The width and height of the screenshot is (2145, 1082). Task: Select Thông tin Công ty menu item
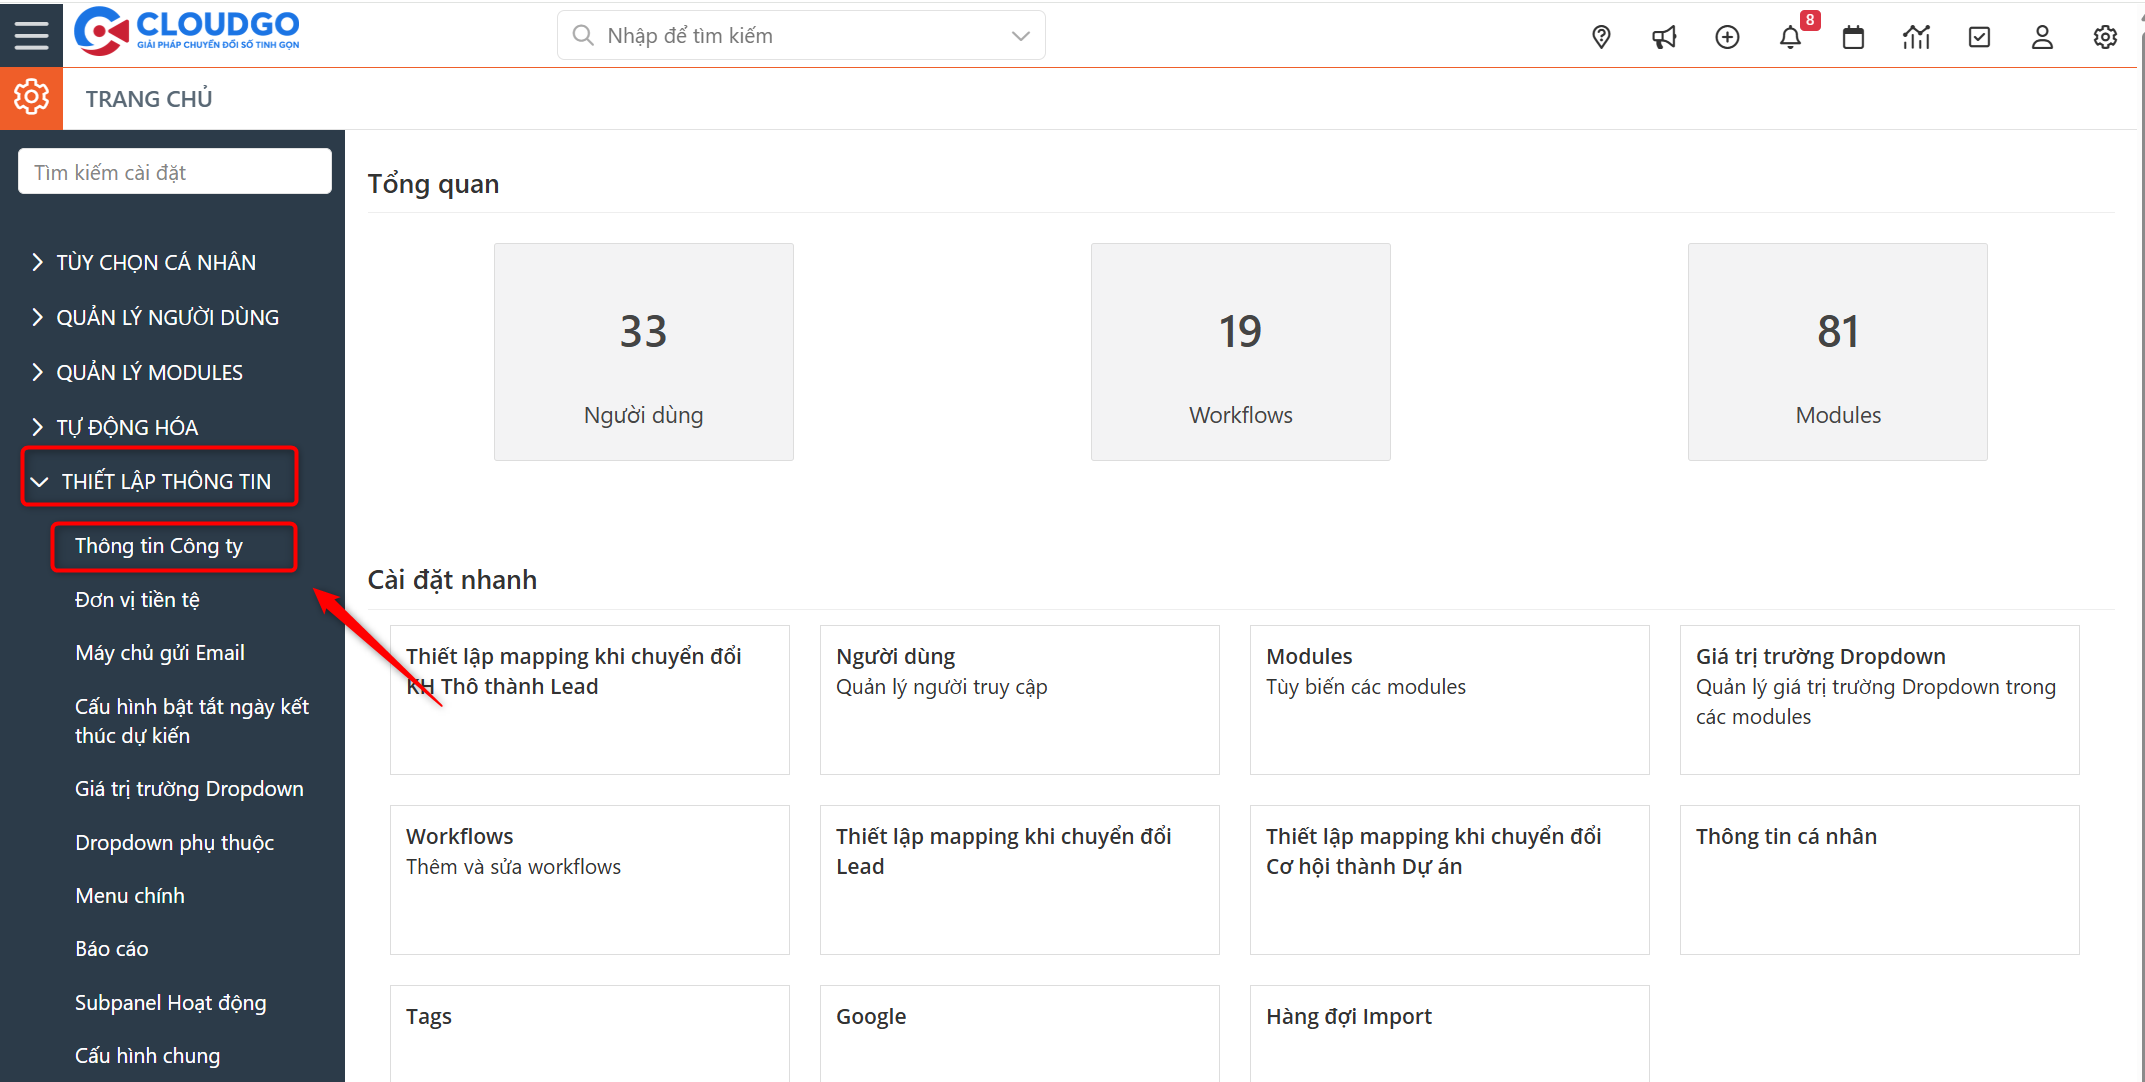click(159, 546)
